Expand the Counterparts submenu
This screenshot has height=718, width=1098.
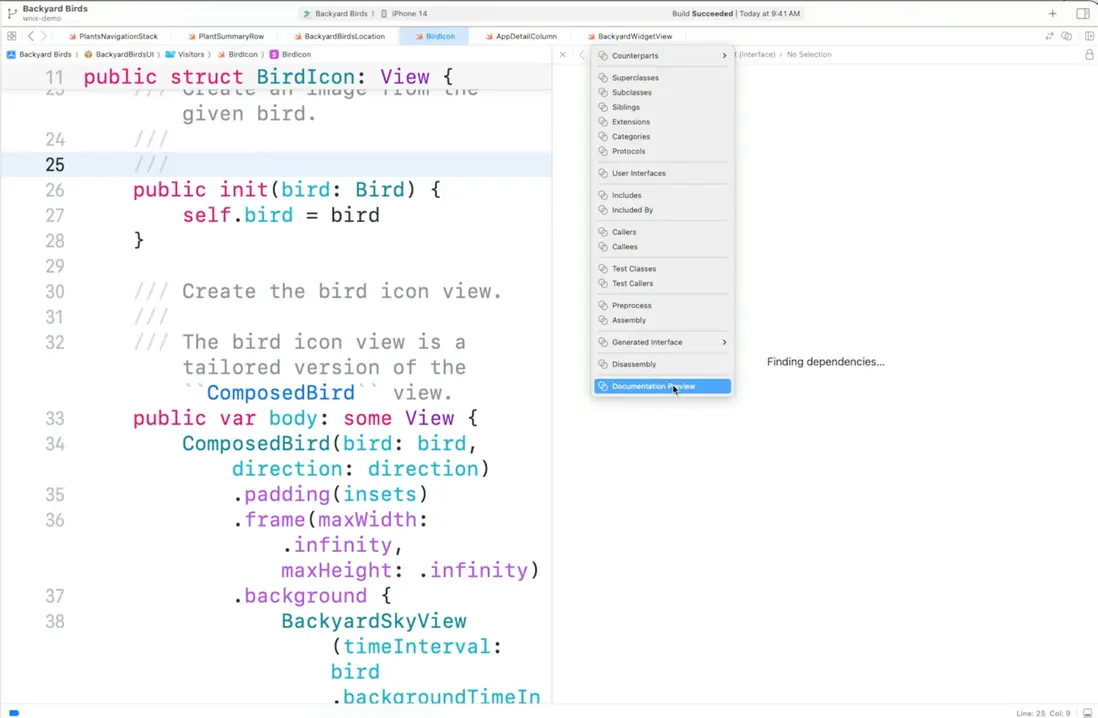tap(662, 55)
